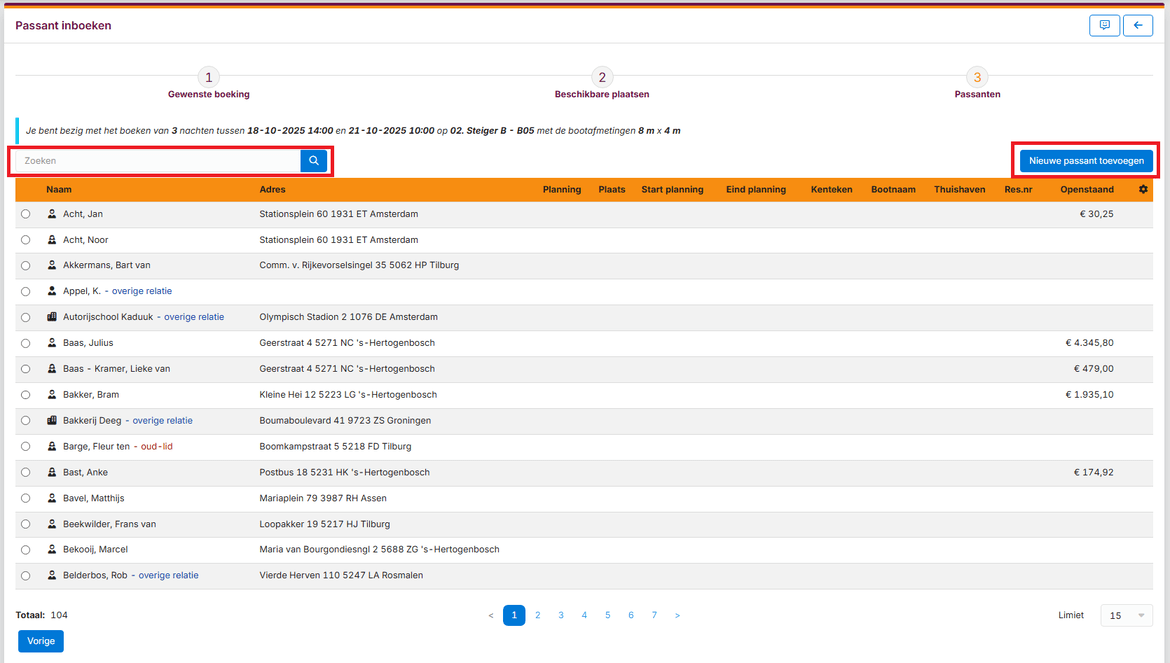Select radio button for Baas, Julius
Screen dimensions: 1170x663
(25, 343)
